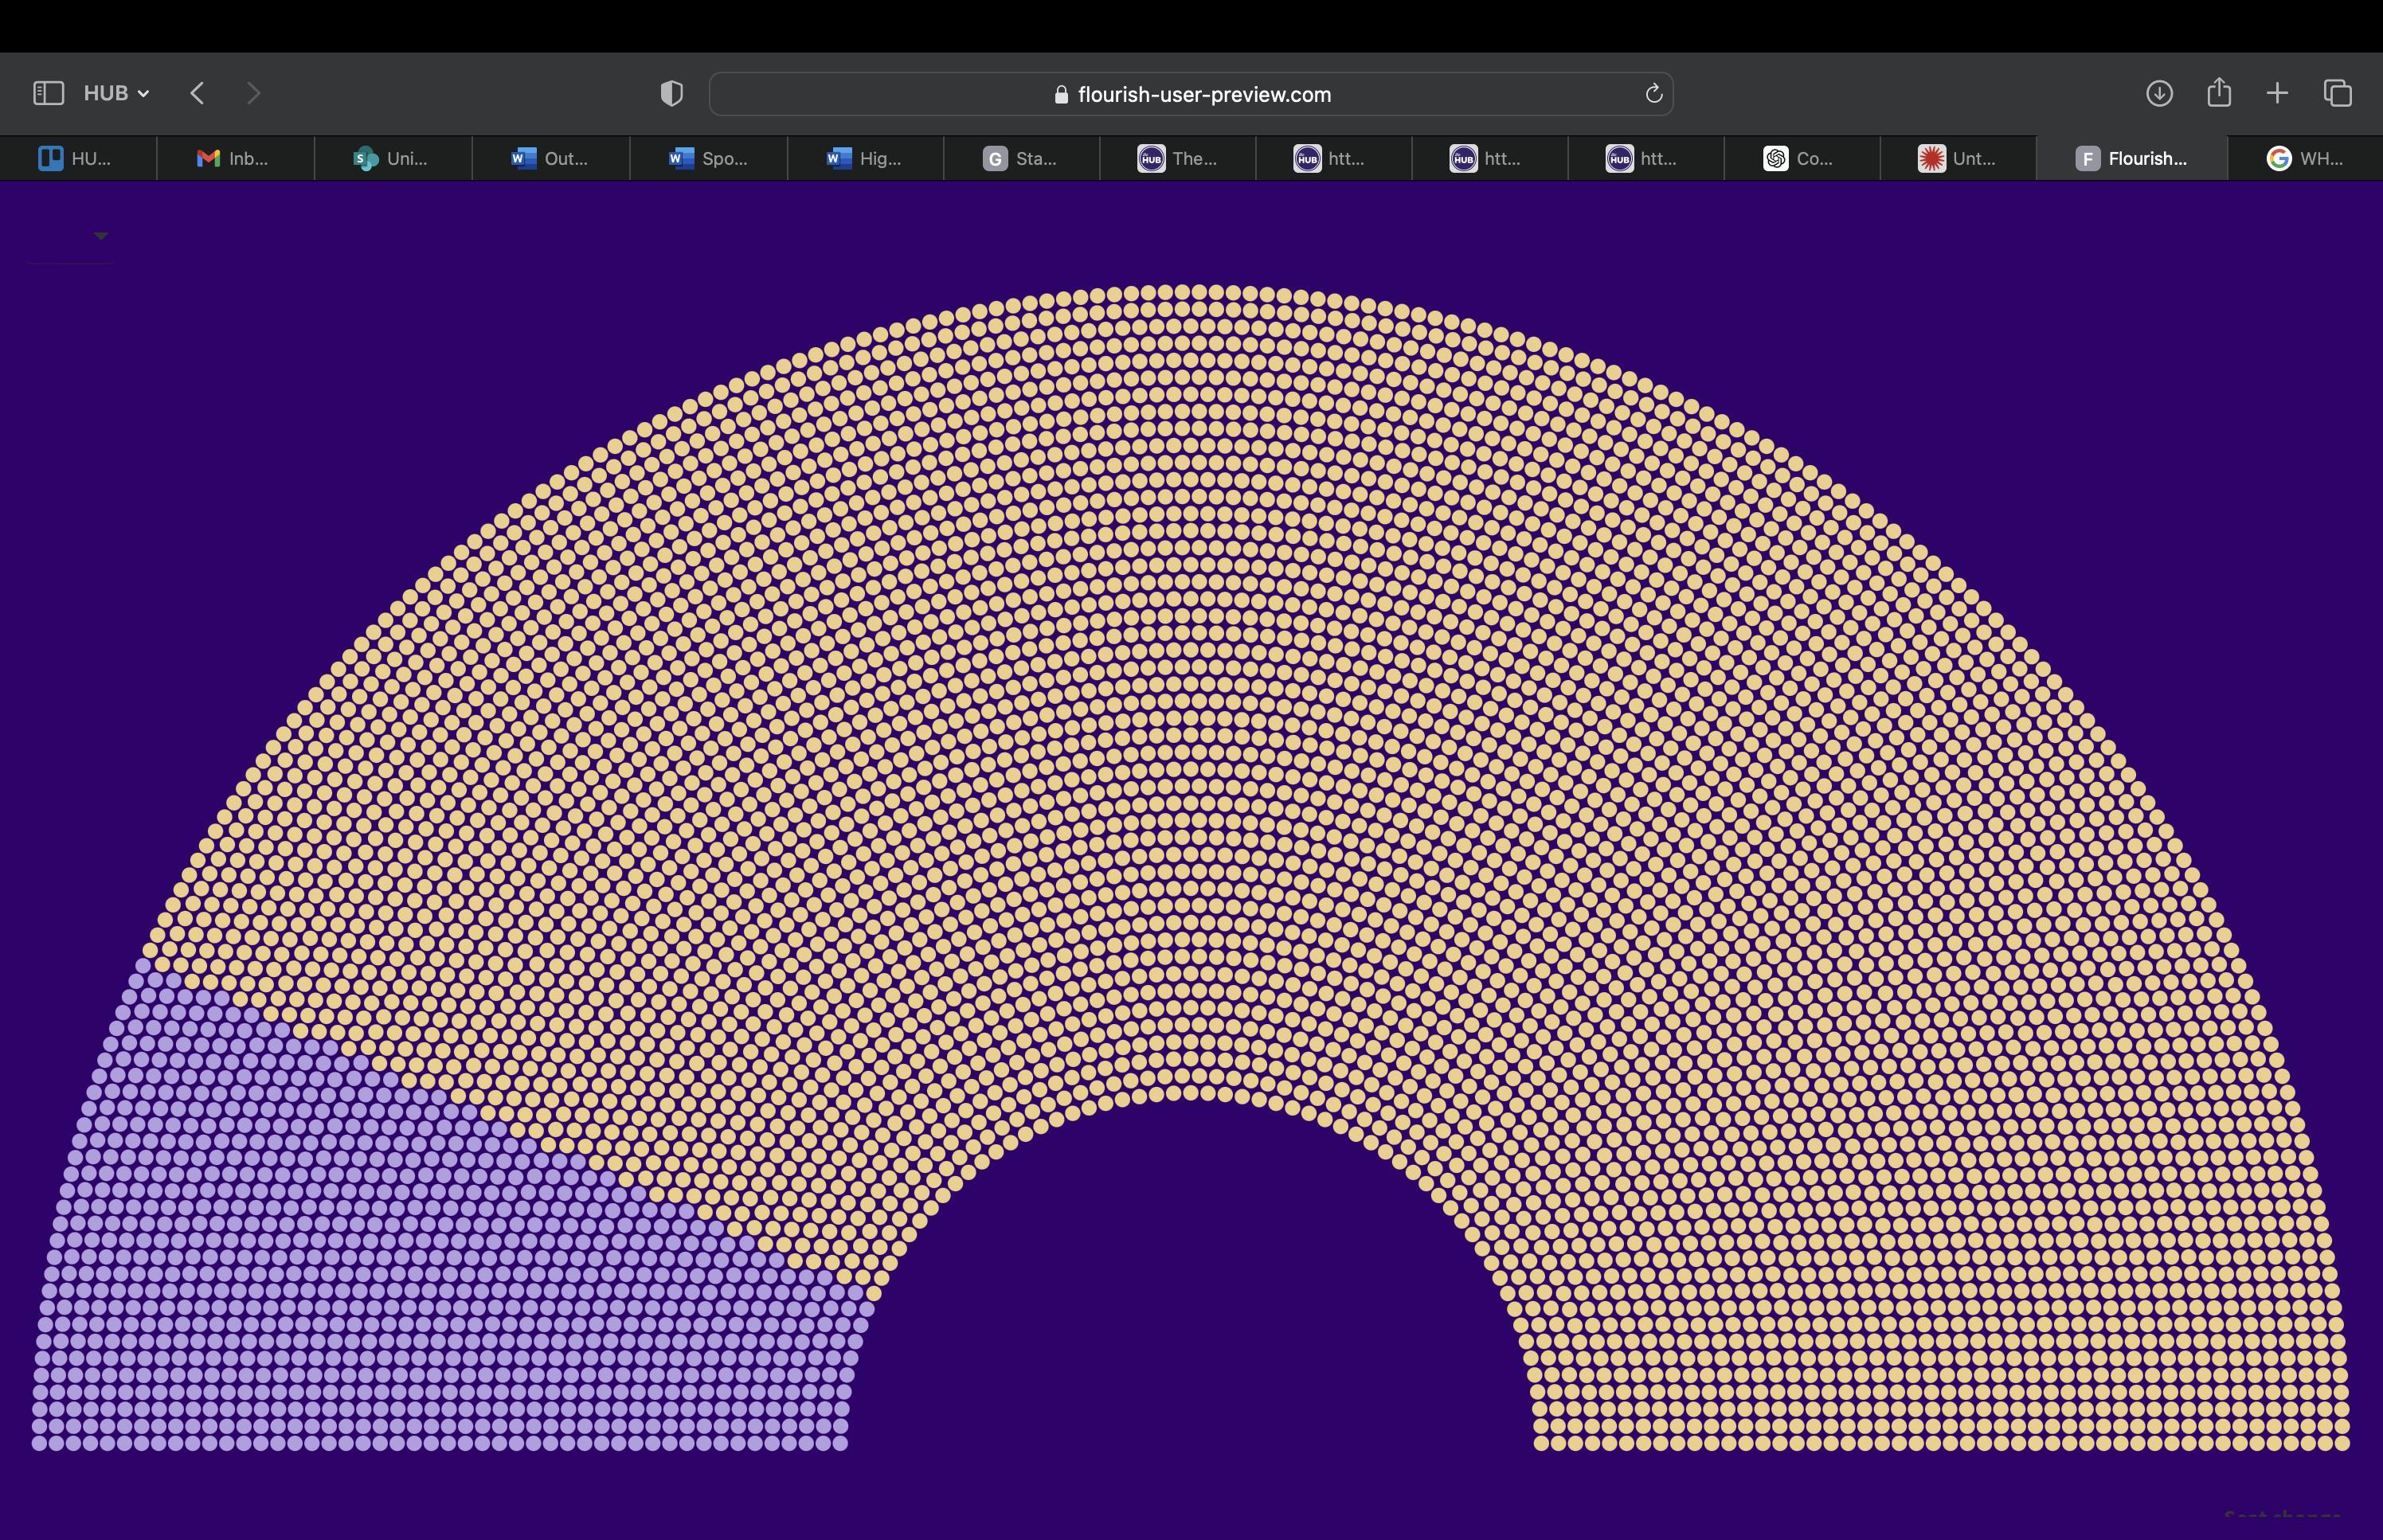Open the Word Out... document tab
This screenshot has height=1540, width=2383.
tap(550, 159)
